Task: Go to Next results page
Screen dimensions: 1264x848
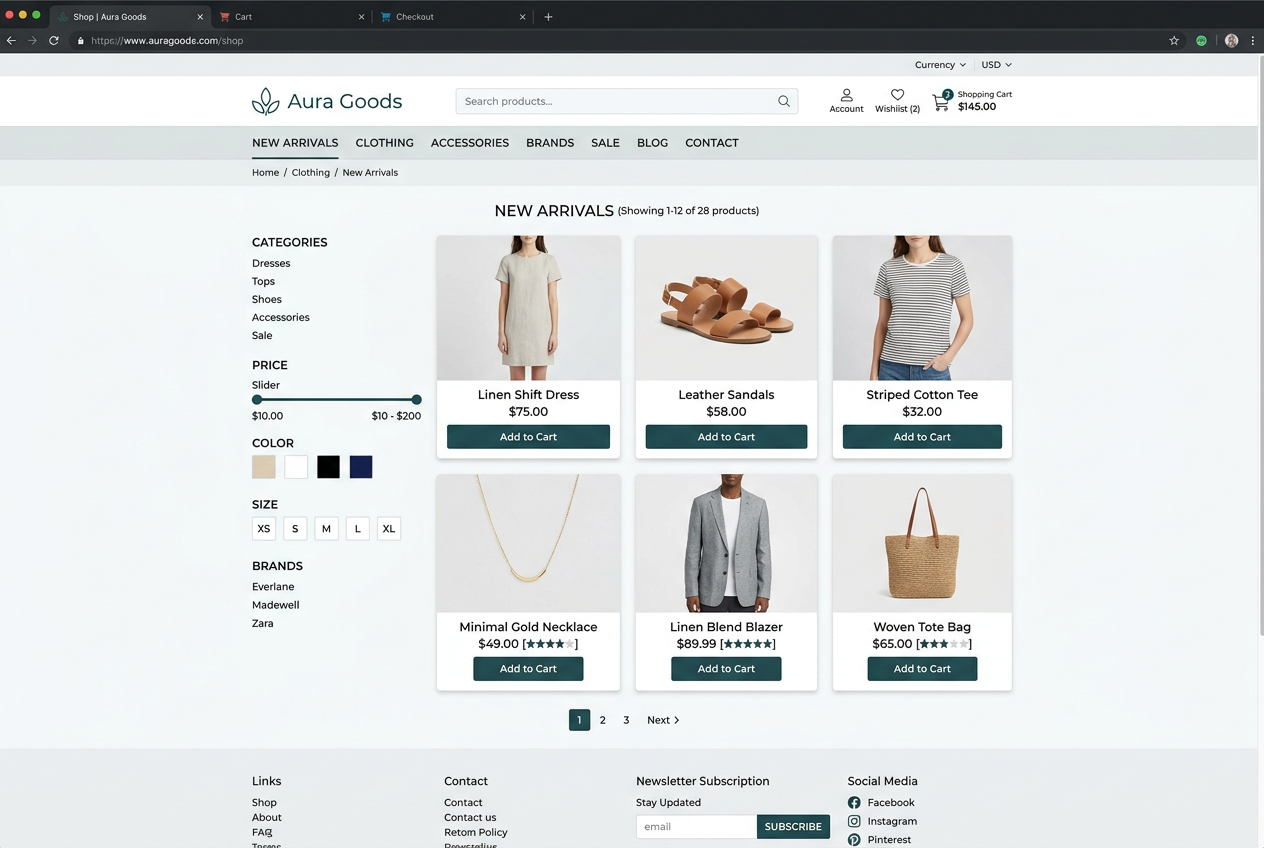Action: [663, 720]
